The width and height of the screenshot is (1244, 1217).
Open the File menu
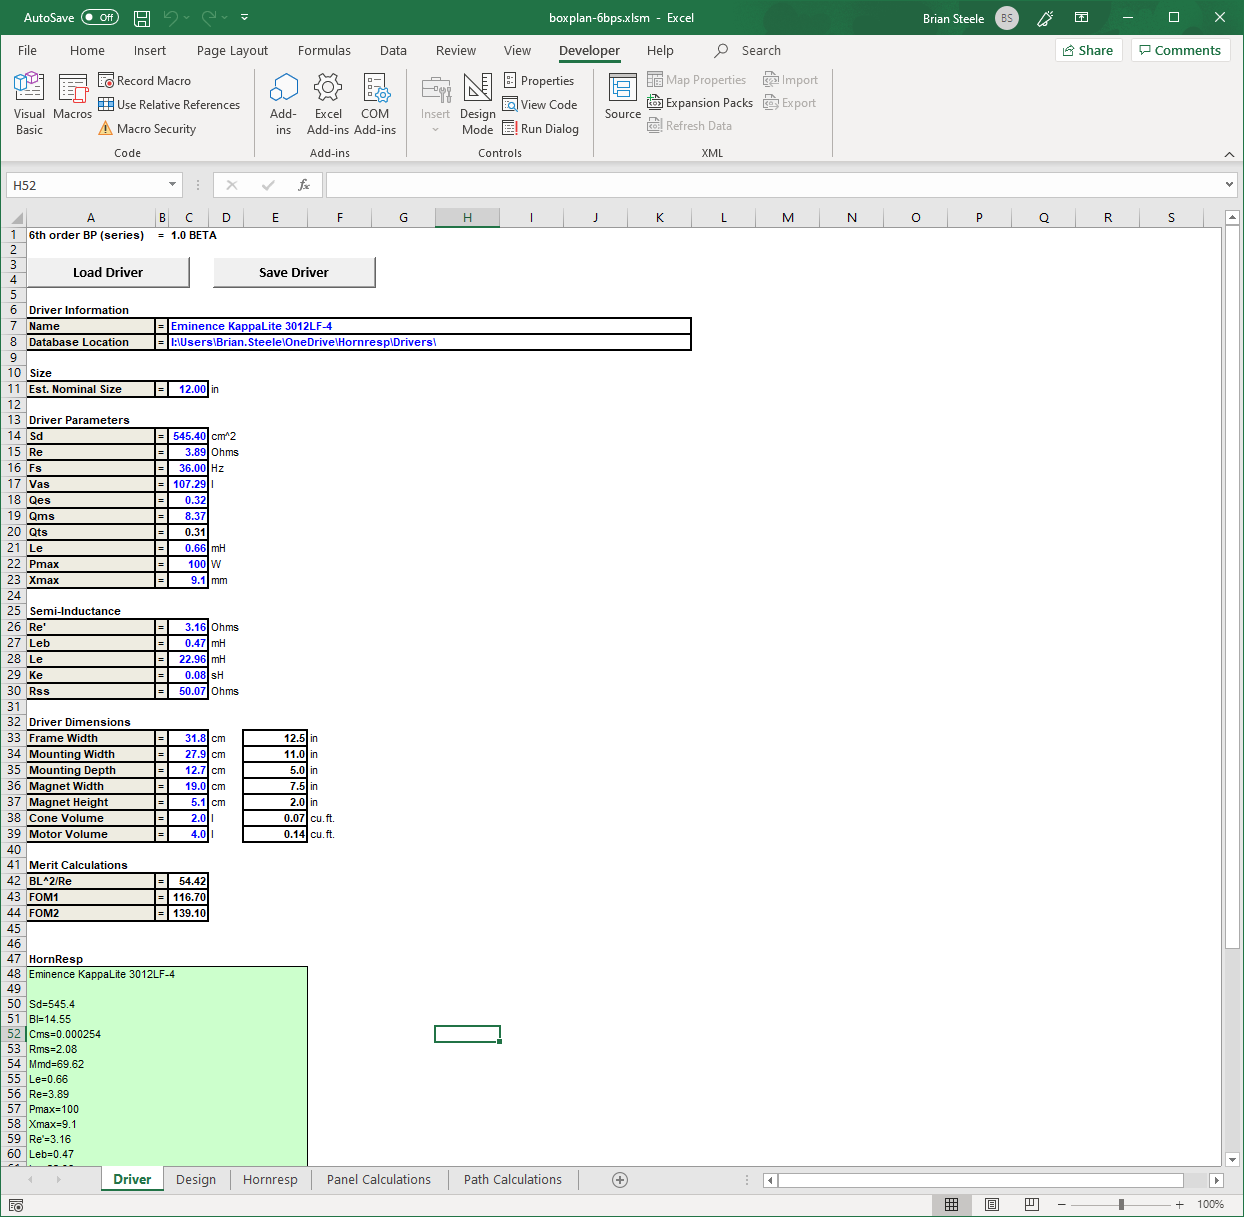pos(28,50)
